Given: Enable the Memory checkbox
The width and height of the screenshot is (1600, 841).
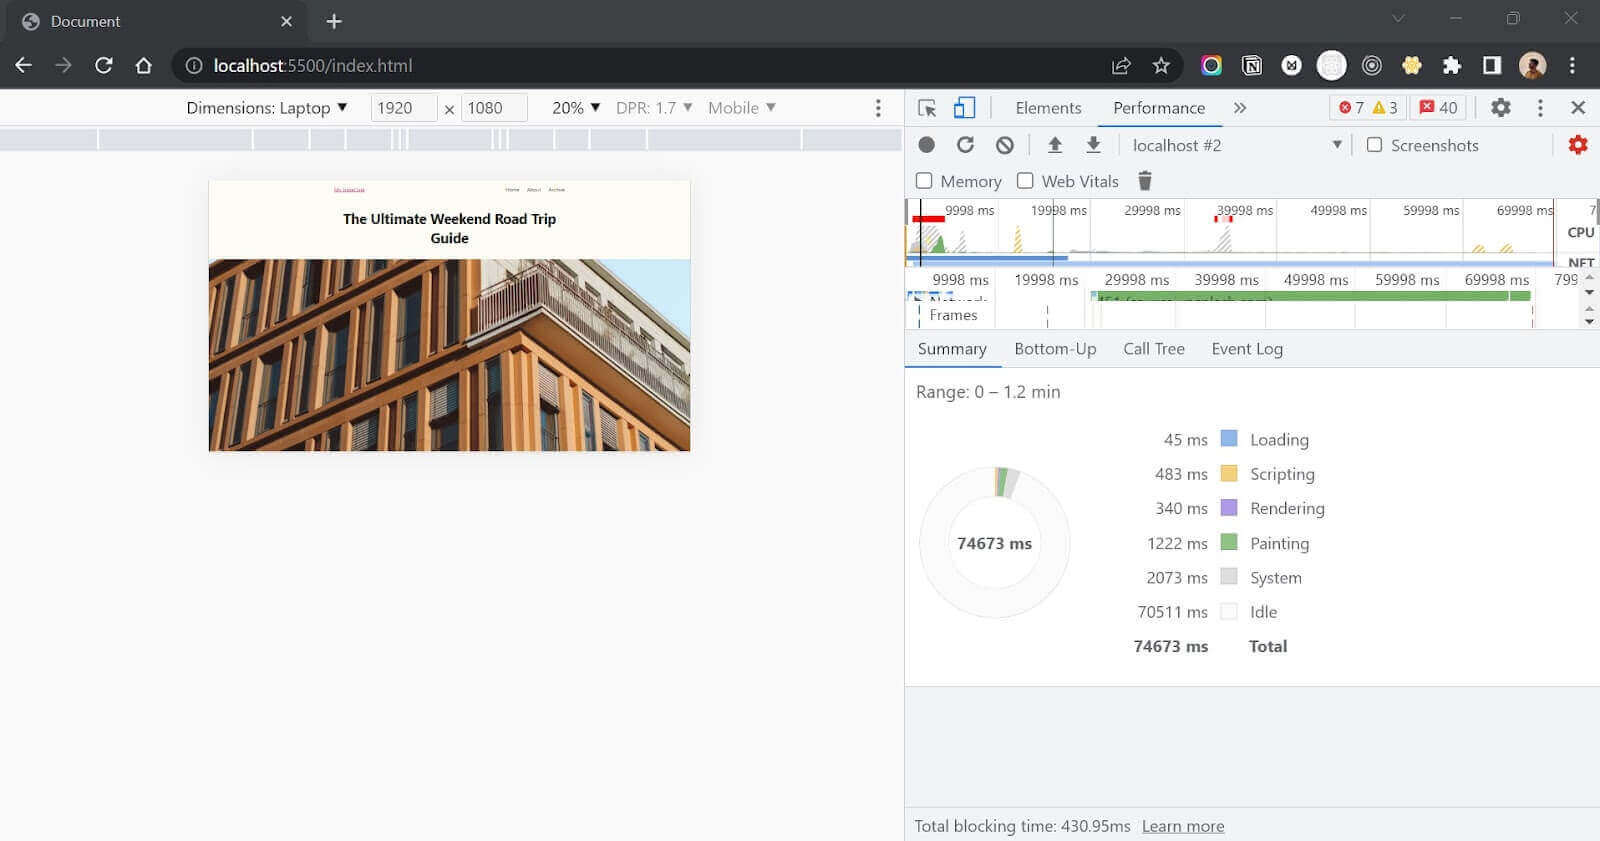Looking at the screenshot, I should coord(925,181).
